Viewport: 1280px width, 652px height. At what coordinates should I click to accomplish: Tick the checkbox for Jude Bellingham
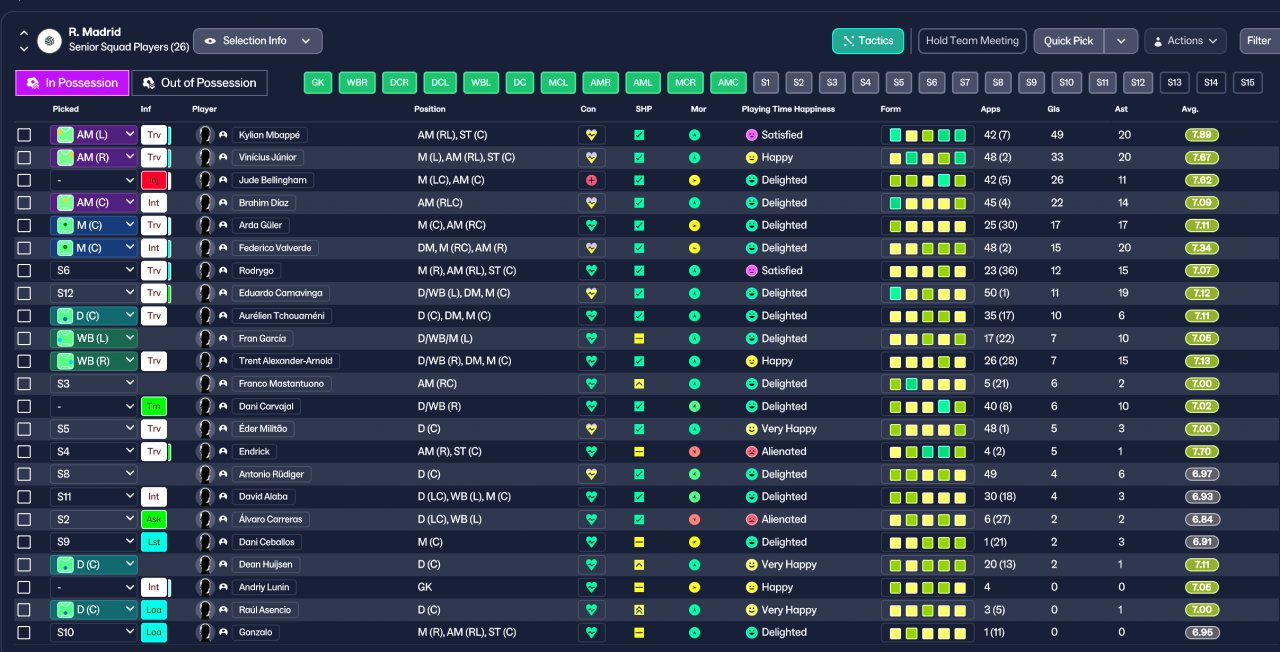[x=24, y=180]
